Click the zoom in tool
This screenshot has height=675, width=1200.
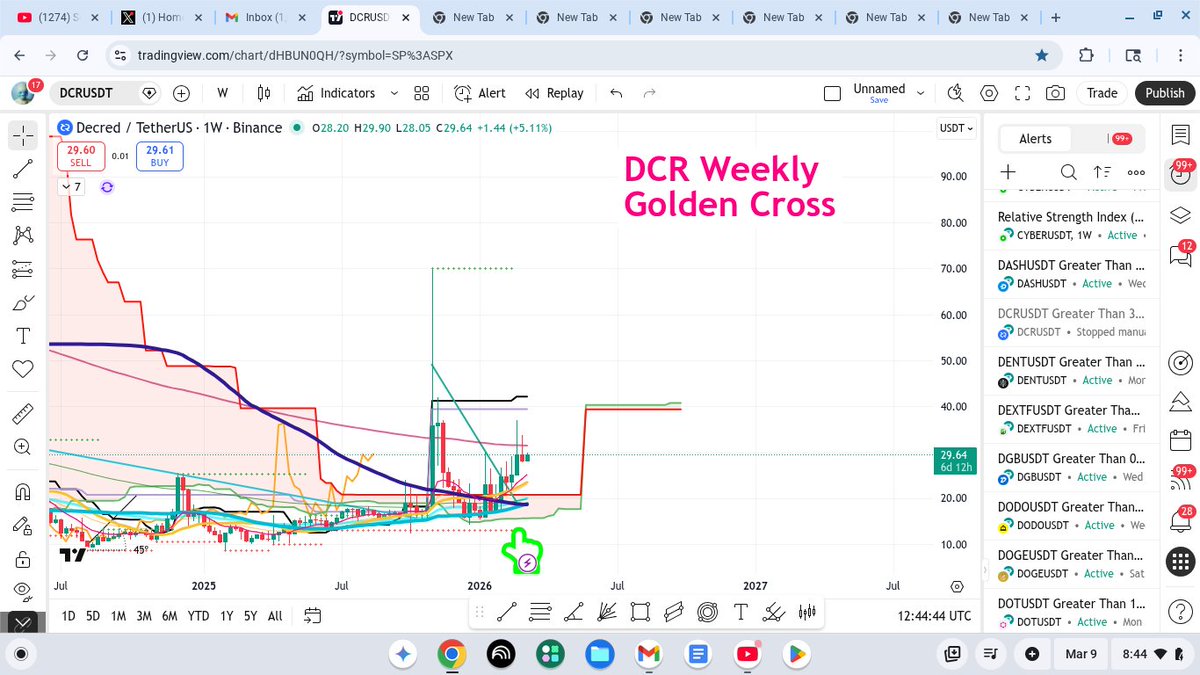point(23,448)
